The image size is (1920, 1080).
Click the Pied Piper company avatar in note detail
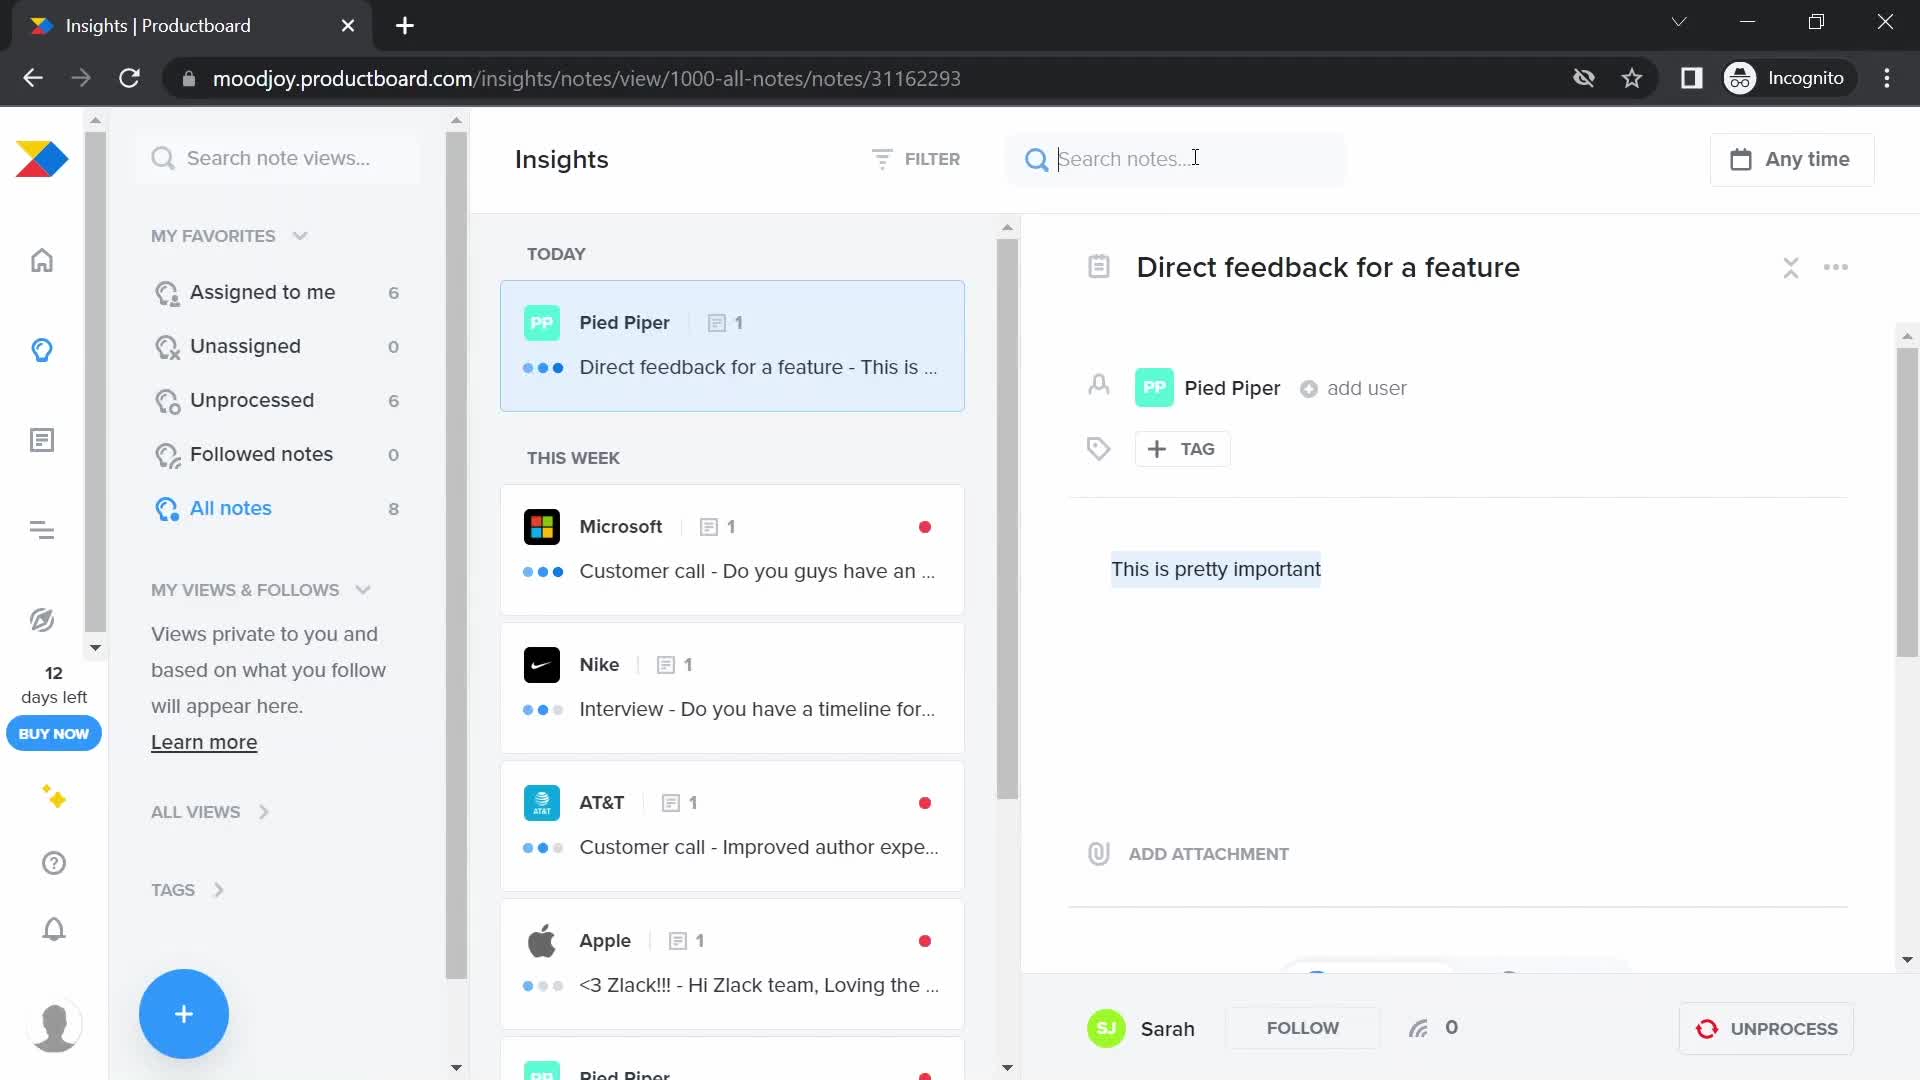point(1154,388)
